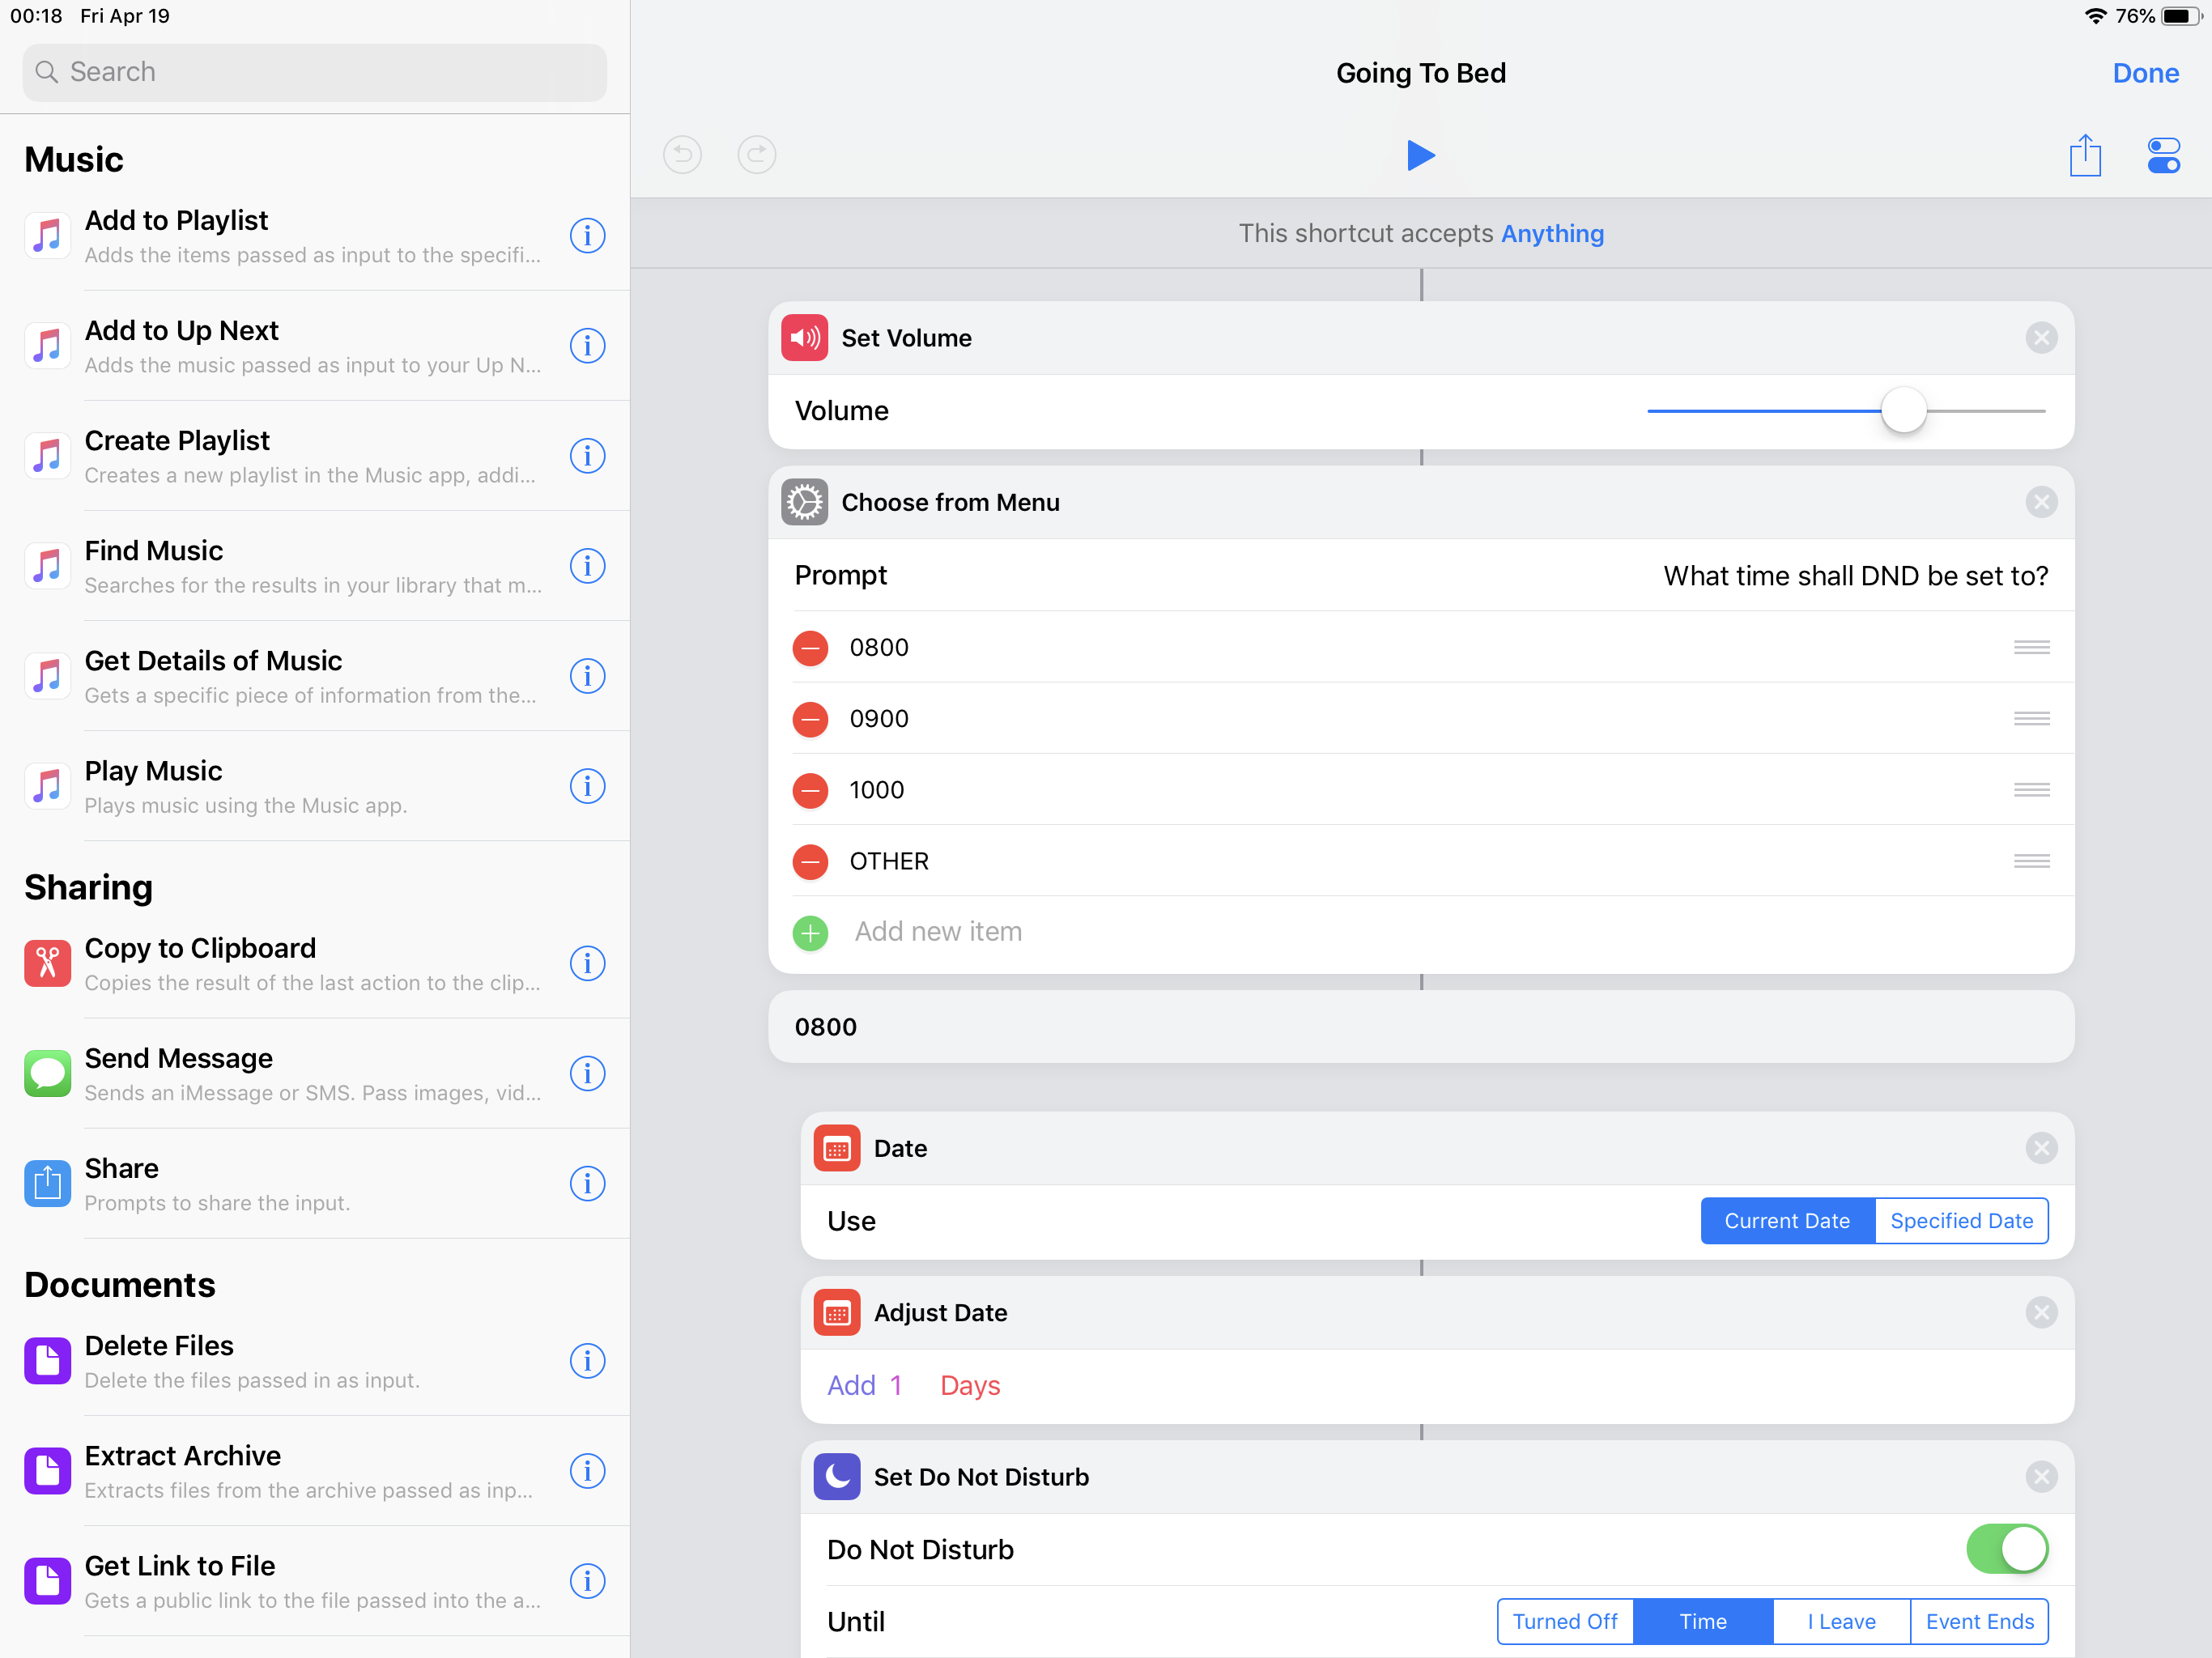Select Current Date option

click(x=1787, y=1221)
